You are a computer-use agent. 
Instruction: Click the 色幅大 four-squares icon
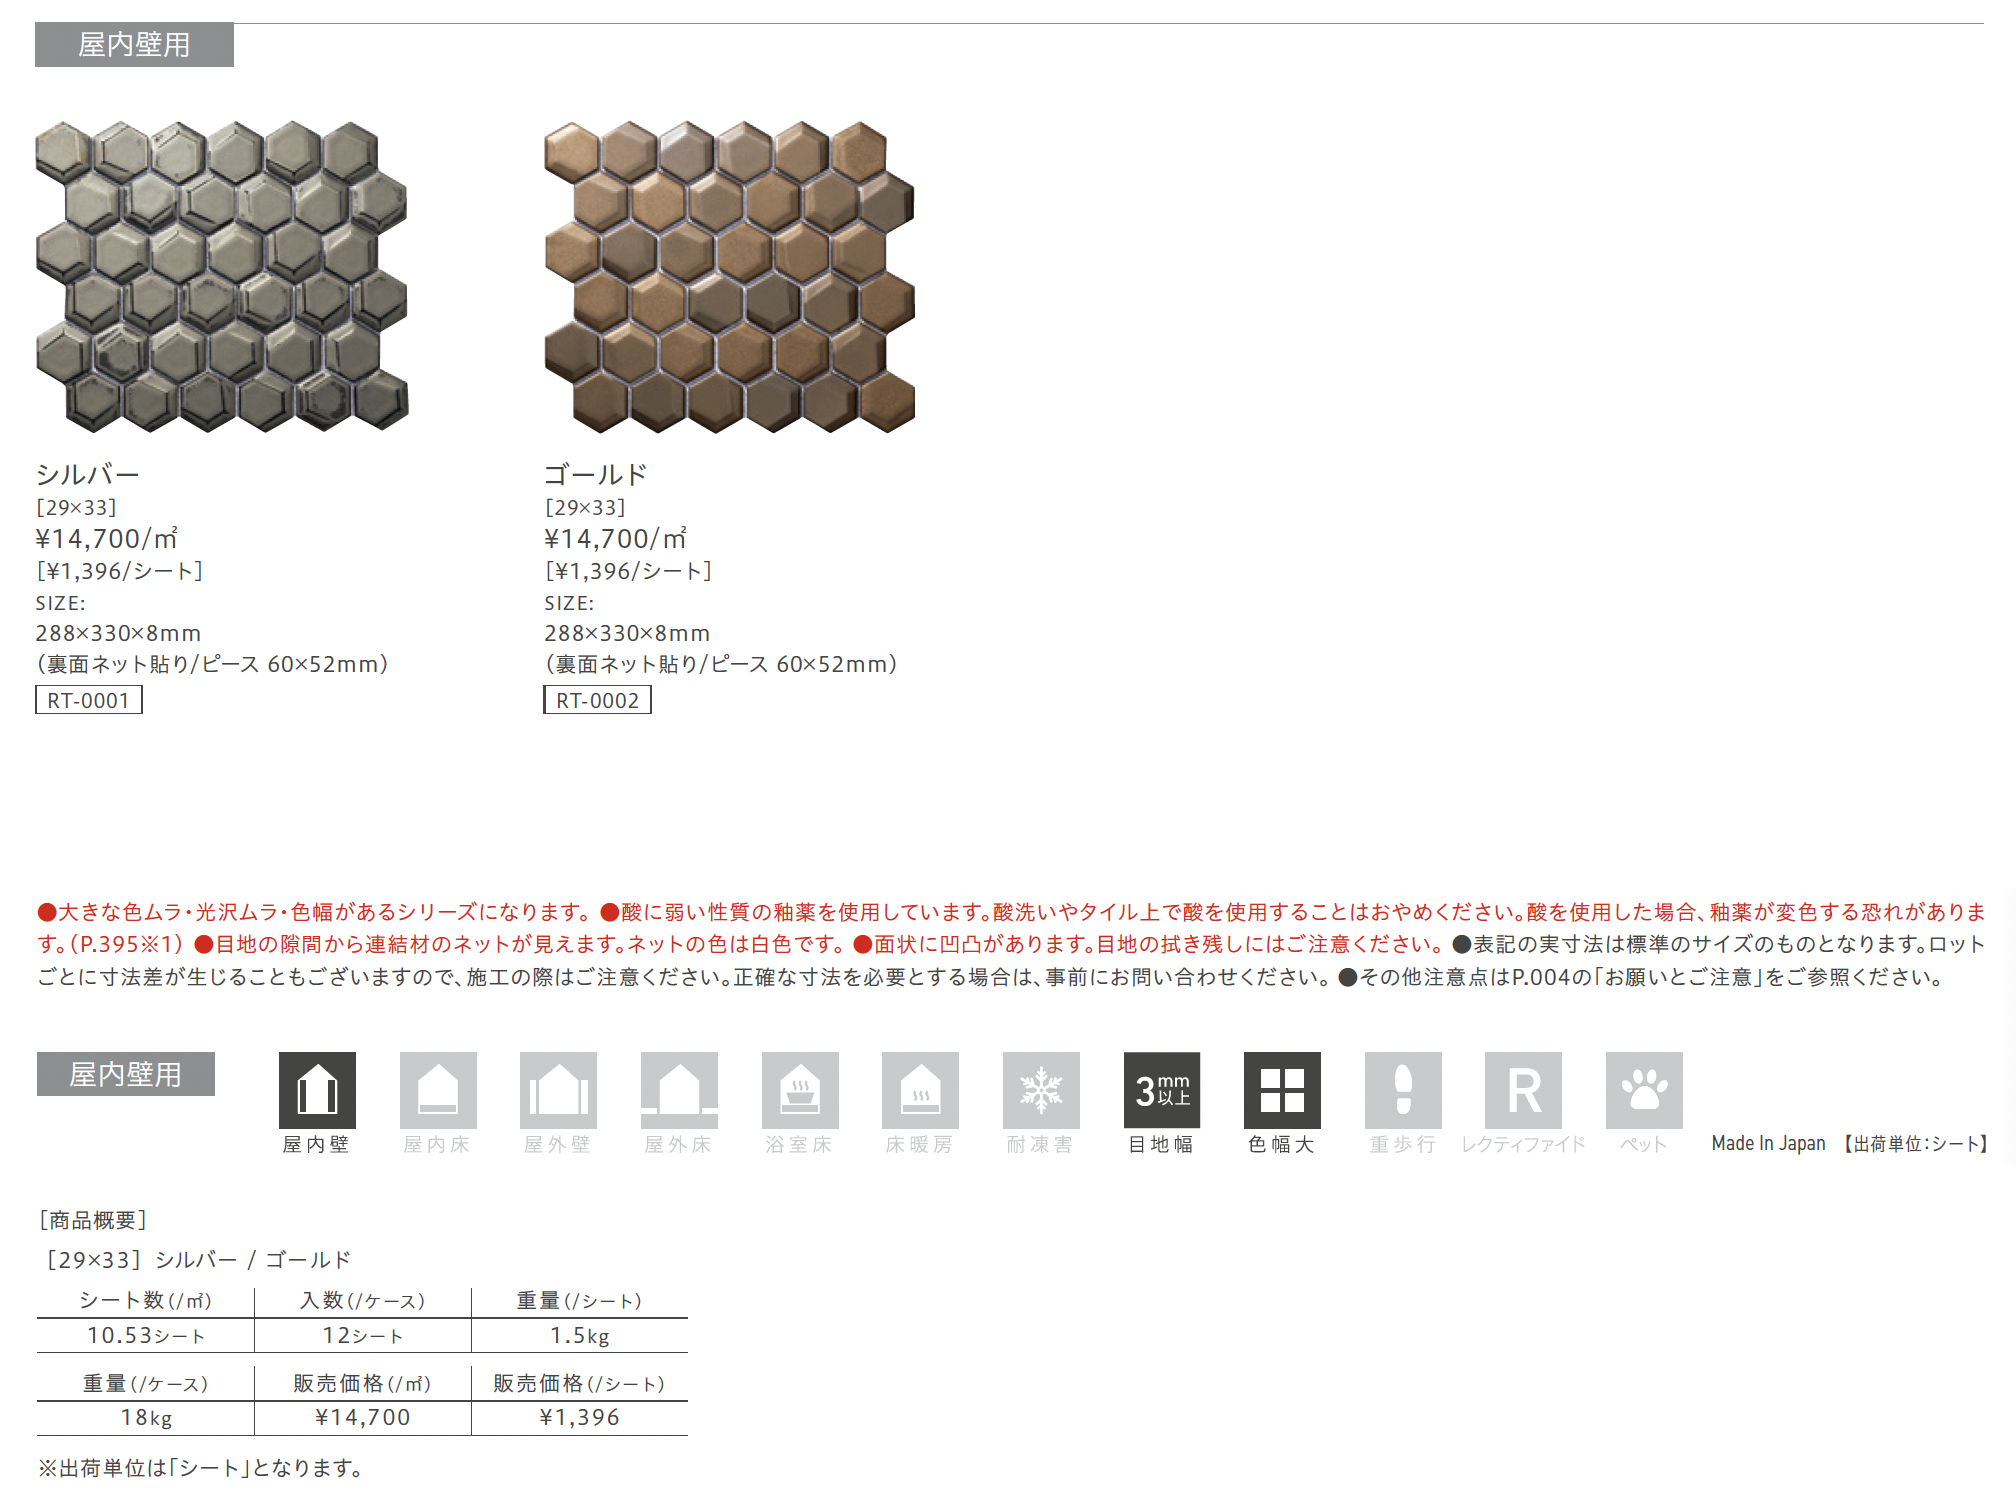[1282, 1090]
